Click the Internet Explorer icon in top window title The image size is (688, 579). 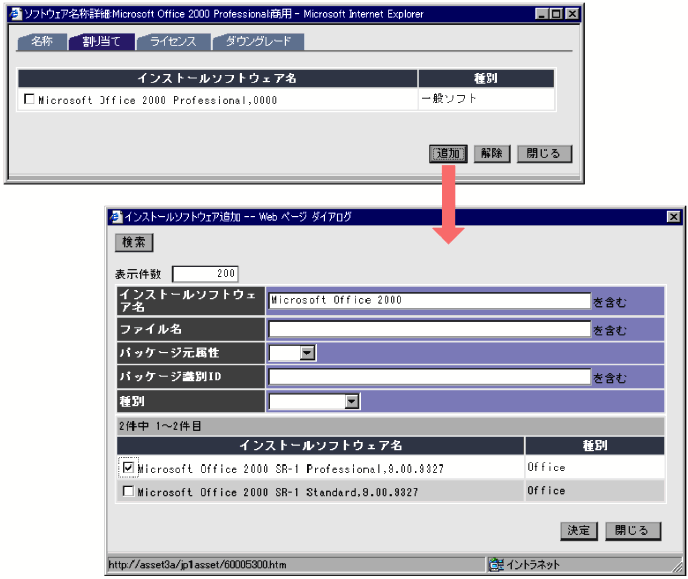click(x=16, y=14)
